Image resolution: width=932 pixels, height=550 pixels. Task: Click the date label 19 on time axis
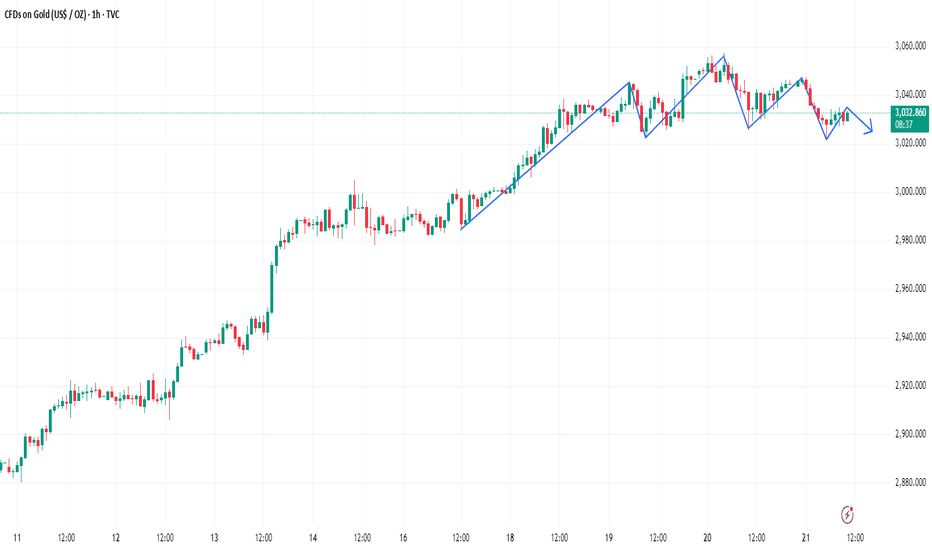(609, 538)
